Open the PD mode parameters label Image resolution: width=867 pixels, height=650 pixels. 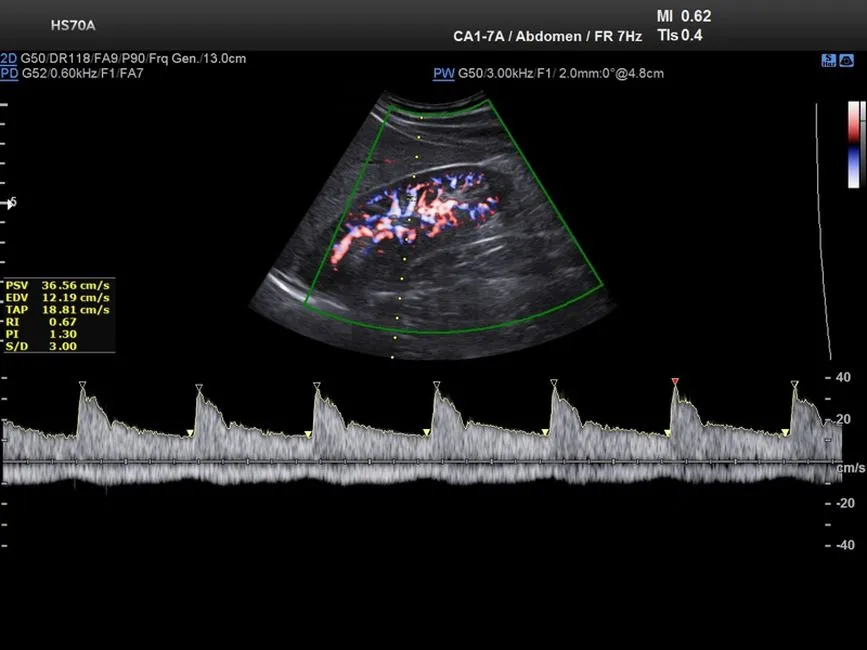point(9,73)
